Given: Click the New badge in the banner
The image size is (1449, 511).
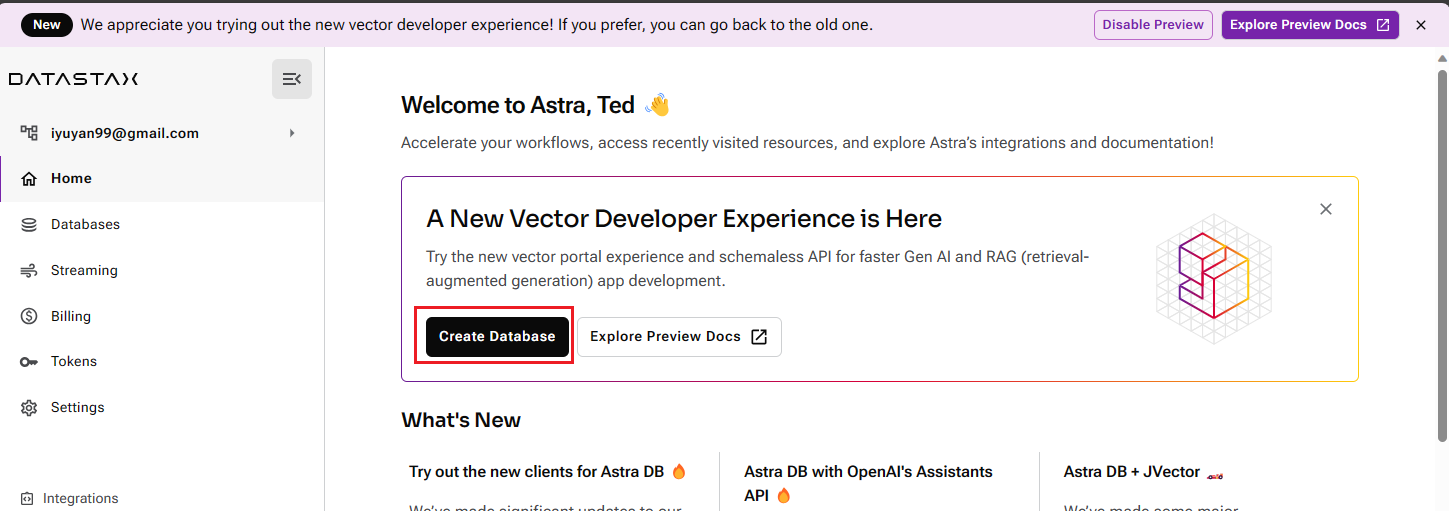Looking at the screenshot, I should (x=47, y=25).
